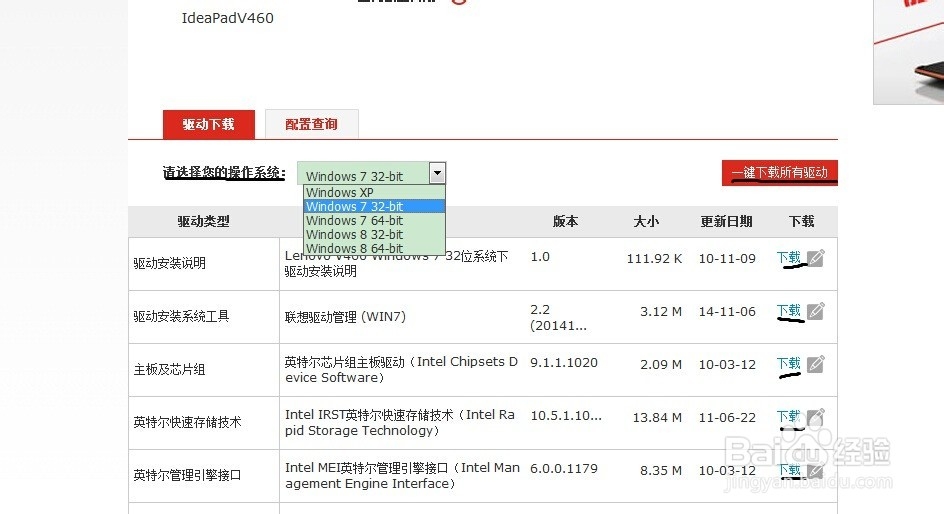Open the operating system dropdown arrow

(438, 173)
